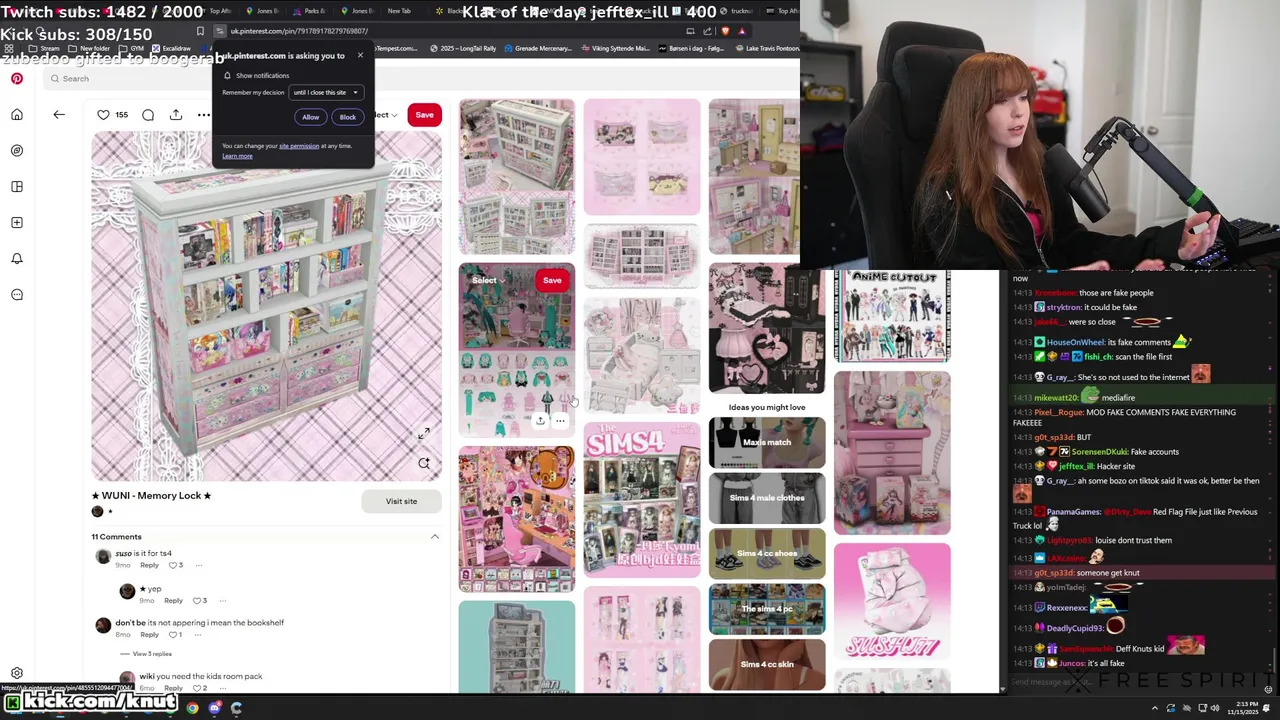Image resolution: width=1280 pixels, height=720 pixels.
Task: Collapse the 11 Comments section
Action: pyautogui.click(x=435, y=537)
